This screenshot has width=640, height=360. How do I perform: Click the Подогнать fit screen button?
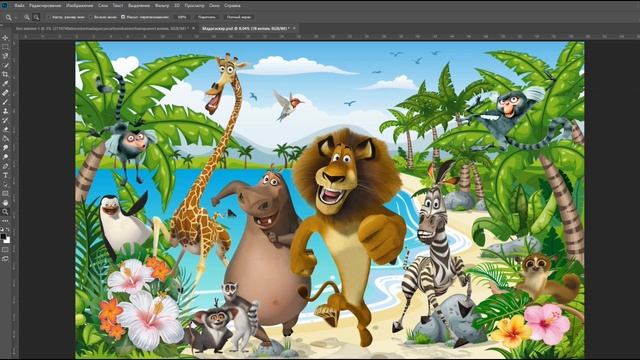(207, 17)
